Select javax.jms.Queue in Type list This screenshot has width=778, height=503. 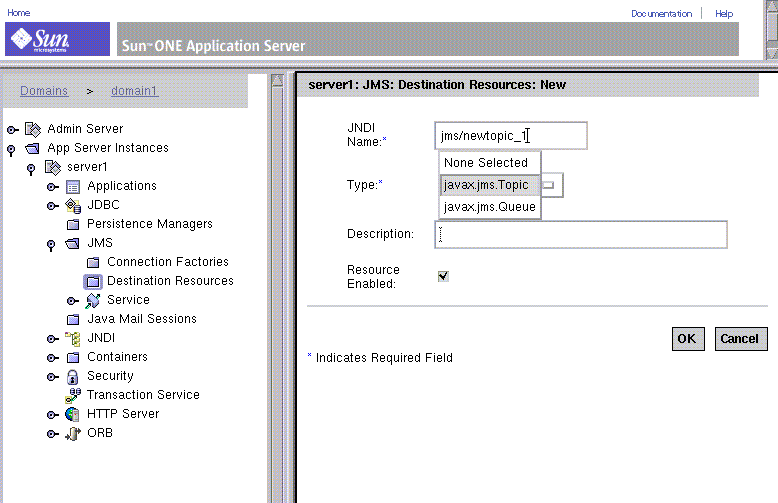point(489,207)
